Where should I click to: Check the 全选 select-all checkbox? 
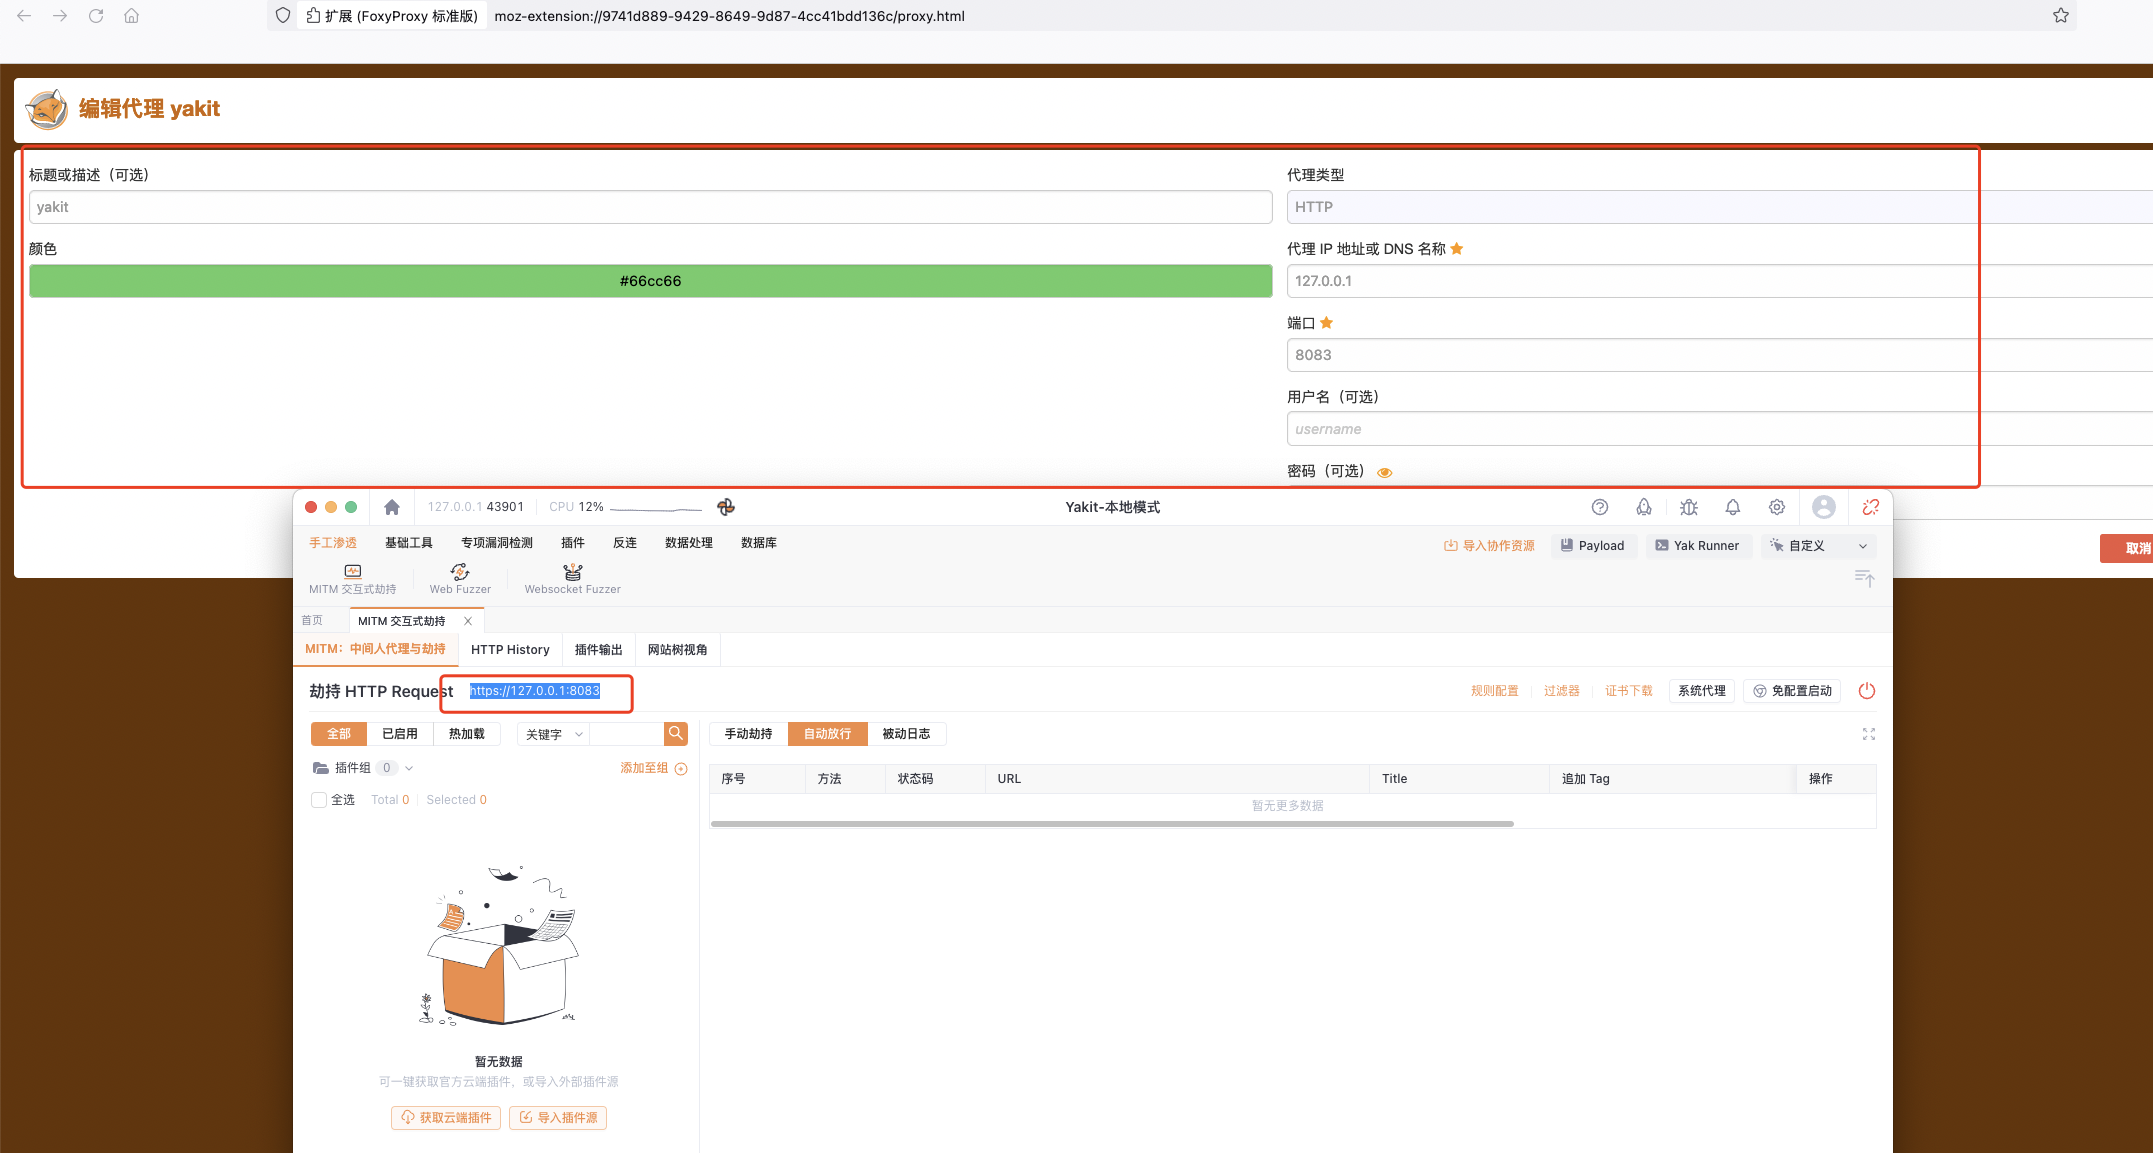point(319,800)
